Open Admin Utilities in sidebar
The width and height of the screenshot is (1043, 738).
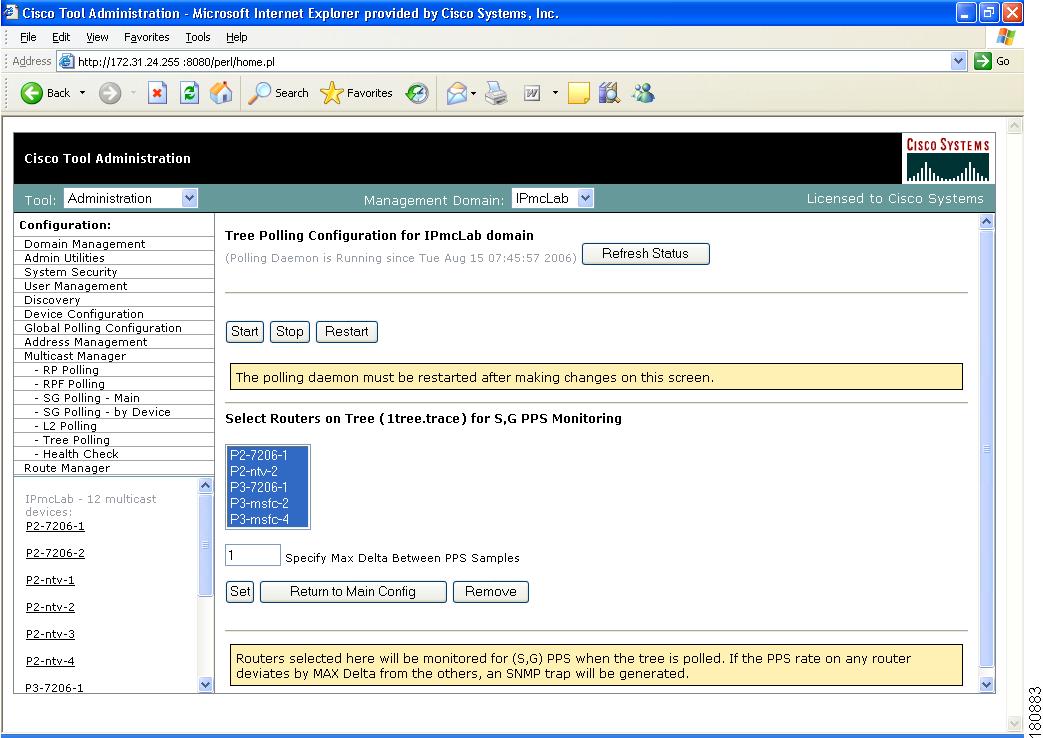click(65, 258)
